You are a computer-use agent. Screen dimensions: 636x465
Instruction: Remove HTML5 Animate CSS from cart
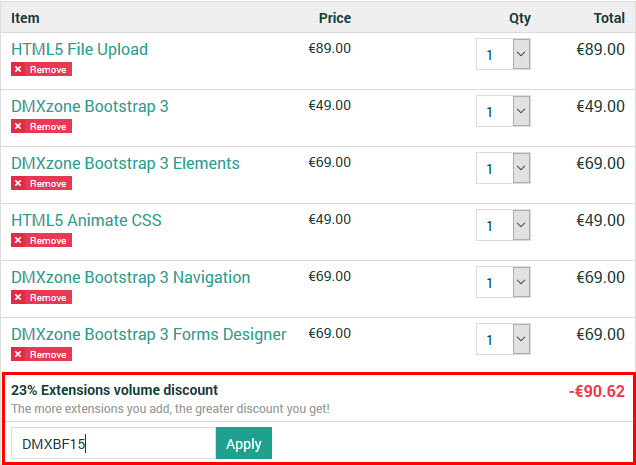(41, 240)
